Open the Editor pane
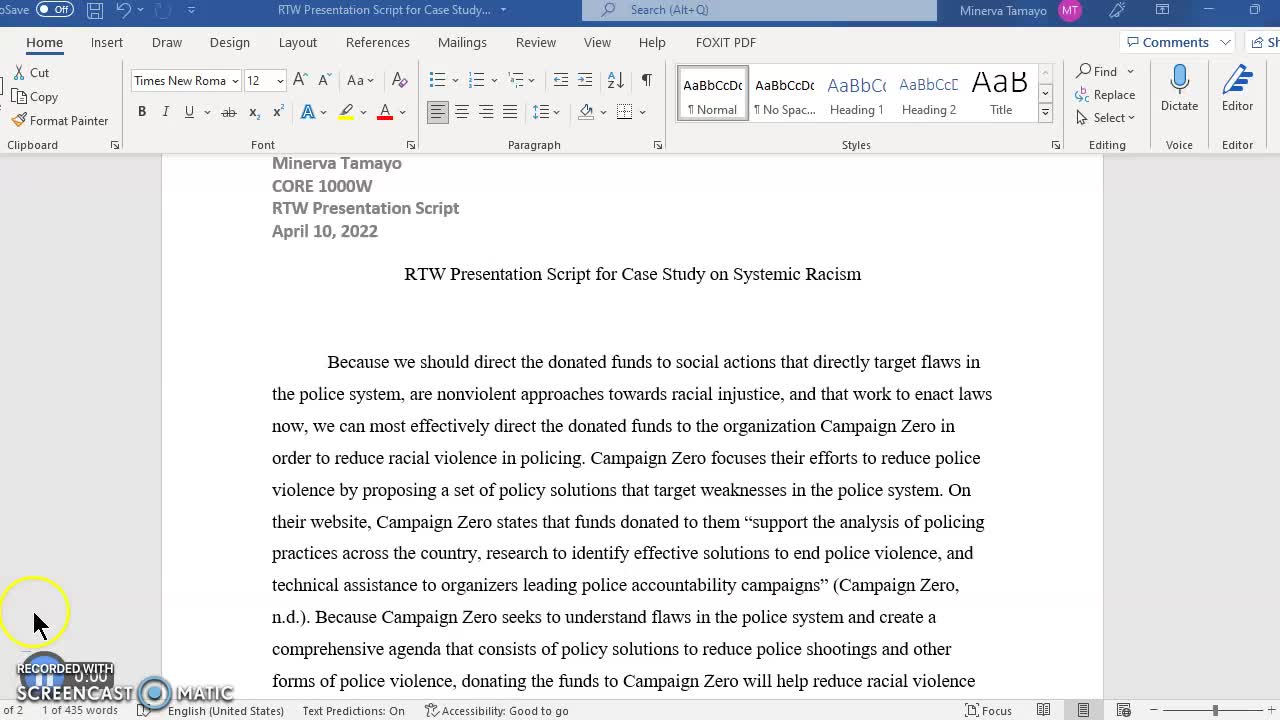Image resolution: width=1280 pixels, height=720 pixels. tap(1237, 88)
